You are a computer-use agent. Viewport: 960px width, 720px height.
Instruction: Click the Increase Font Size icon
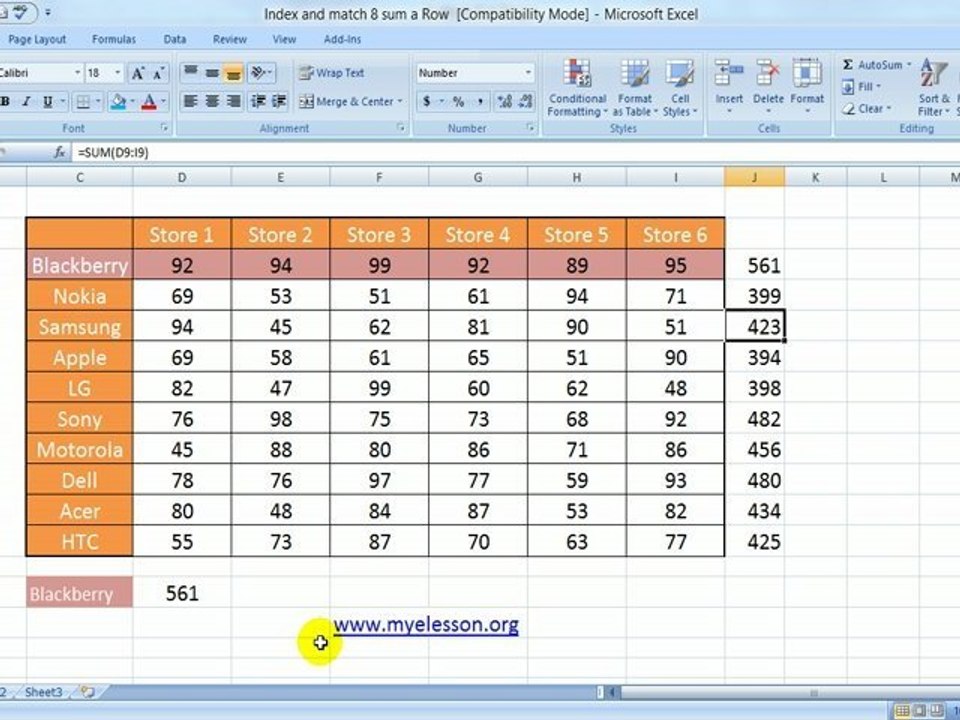[x=138, y=73]
